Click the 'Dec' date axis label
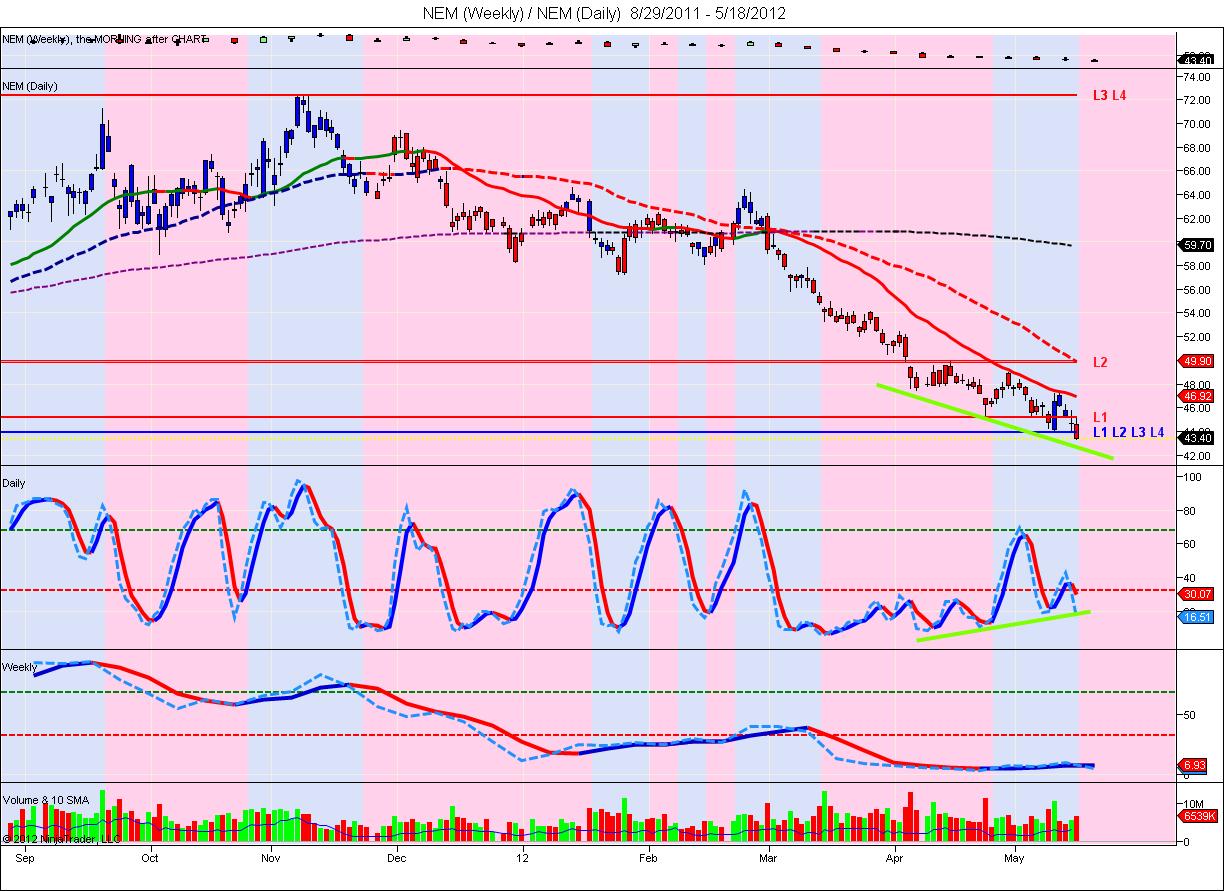The width and height of the screenshot is (1224, 891). click(396, 858)
